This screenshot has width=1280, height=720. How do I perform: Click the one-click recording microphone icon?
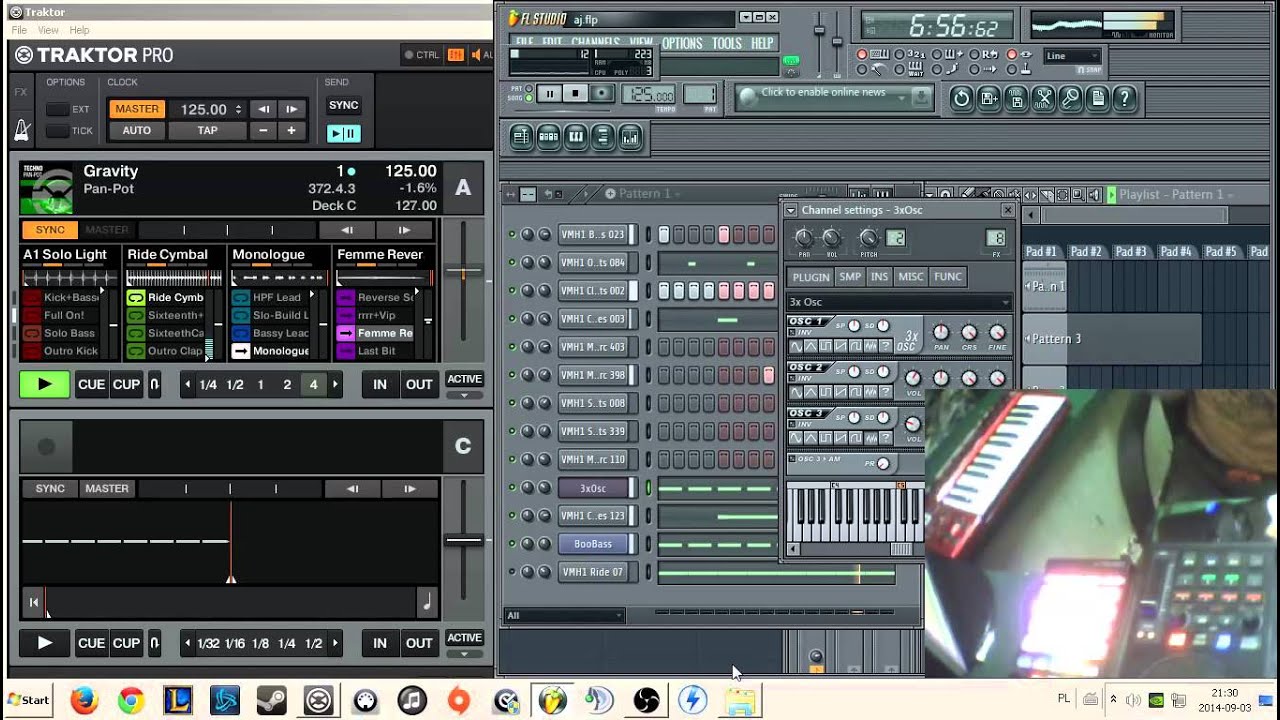pyautogui.click(x=1070, y=98)
